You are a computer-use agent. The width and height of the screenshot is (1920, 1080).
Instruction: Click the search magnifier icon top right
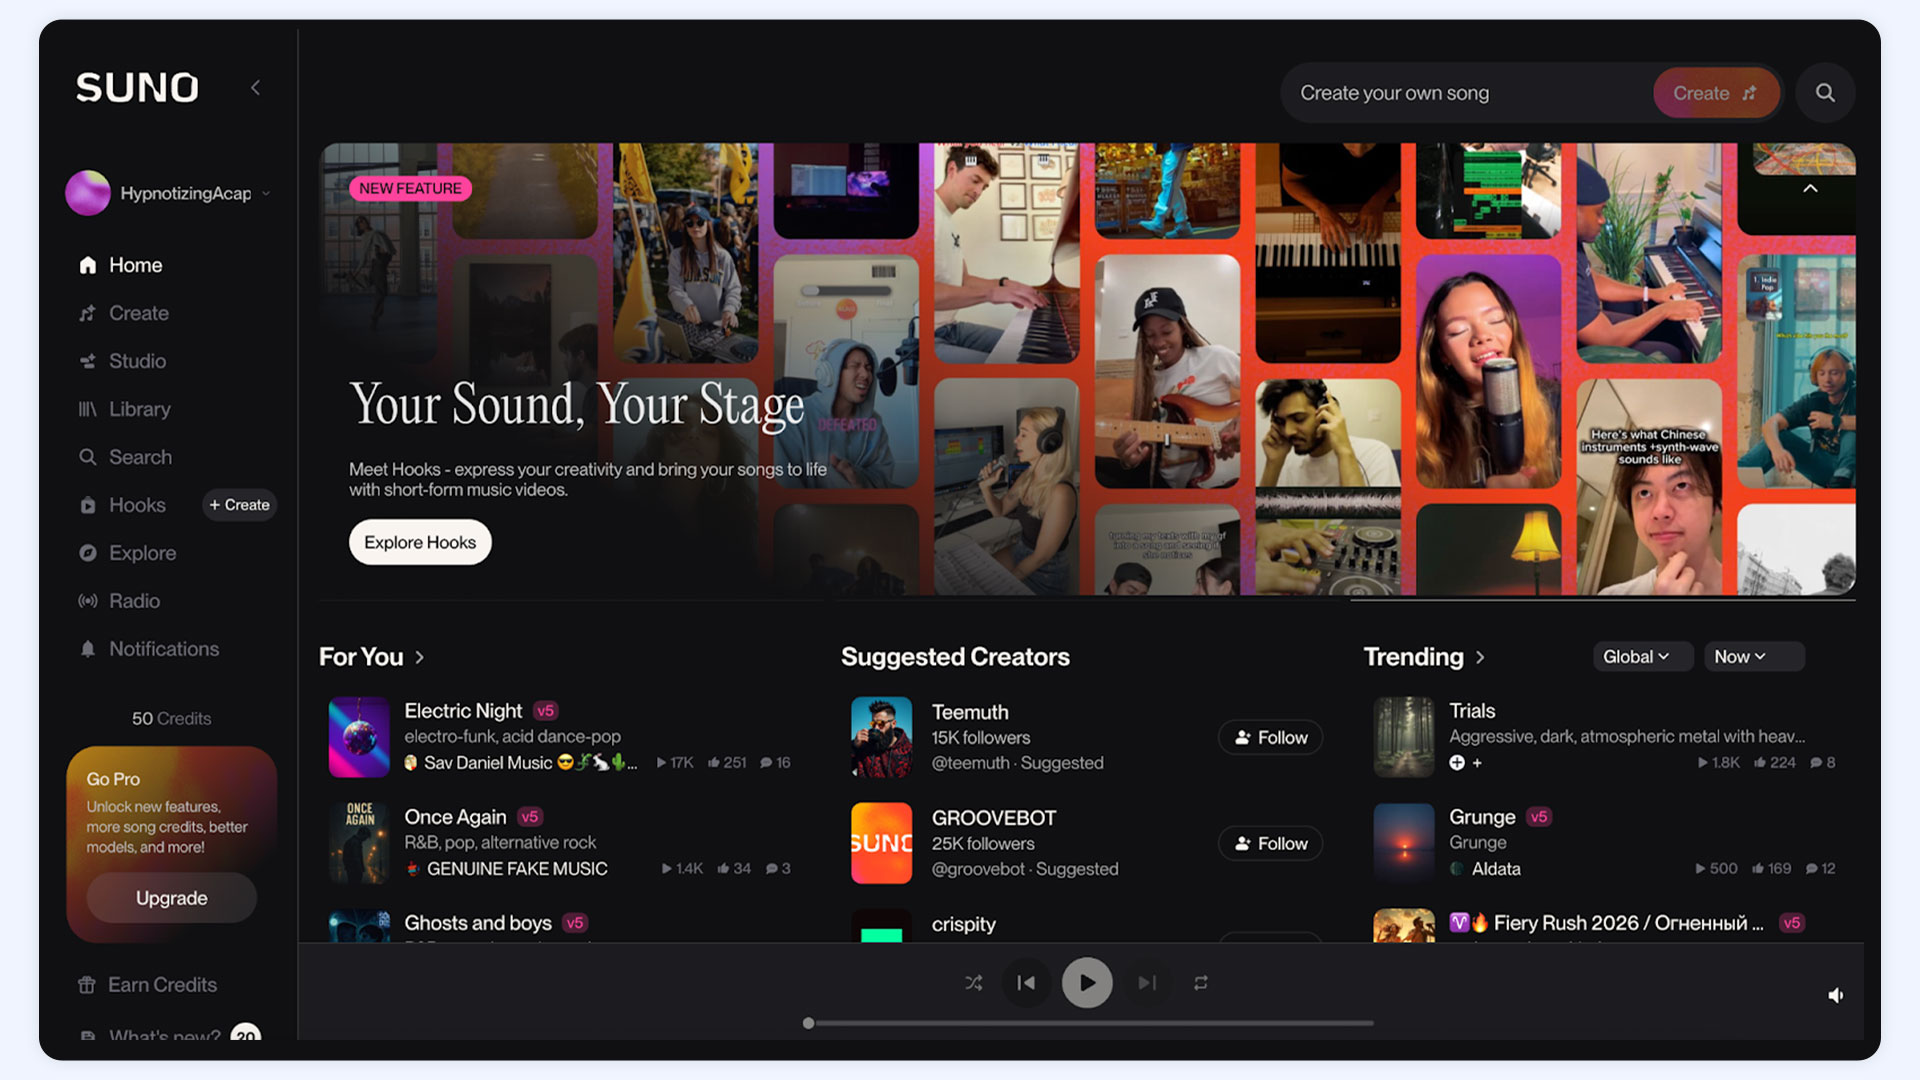(x=1825, y=93)
